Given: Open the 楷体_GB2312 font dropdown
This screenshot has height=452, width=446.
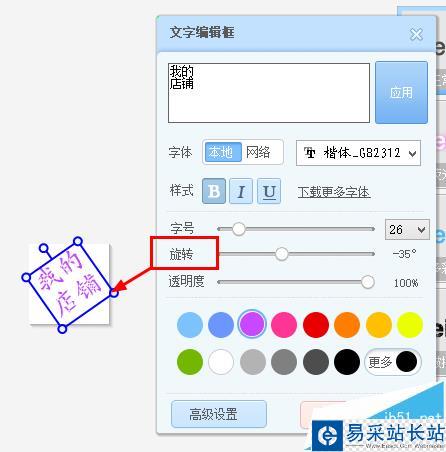Looking at the screenshot, I should tap(358, 153).
